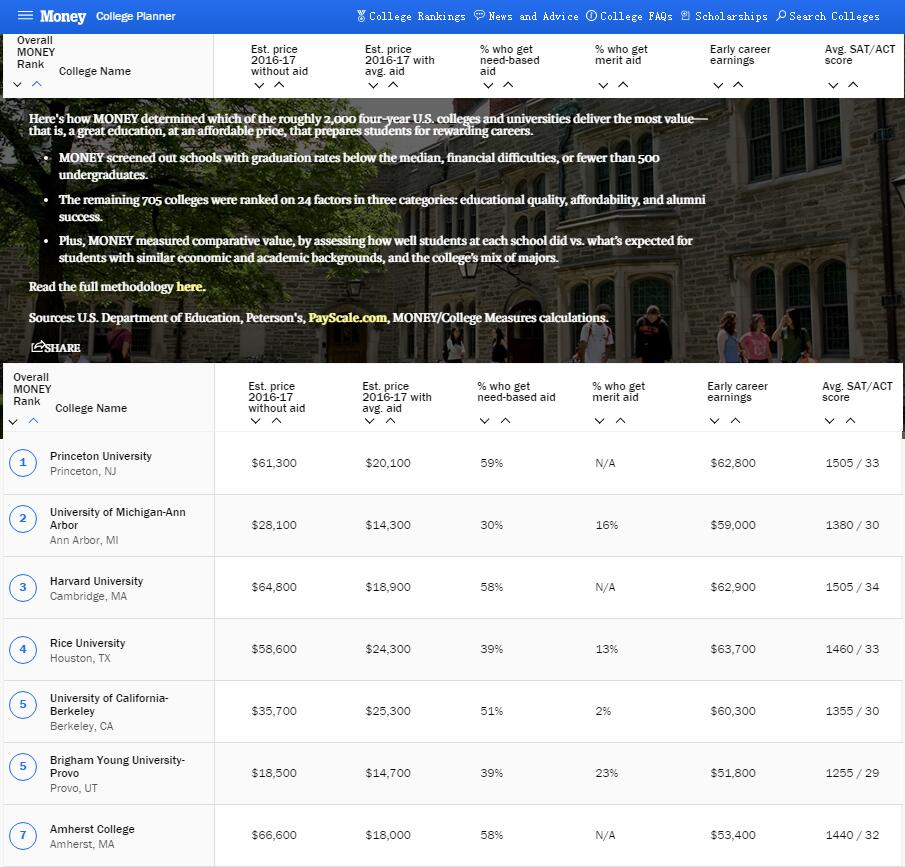Select Brigham Young's $14,700 price with aid
This screenshot has height=867, width=905.
388,773
